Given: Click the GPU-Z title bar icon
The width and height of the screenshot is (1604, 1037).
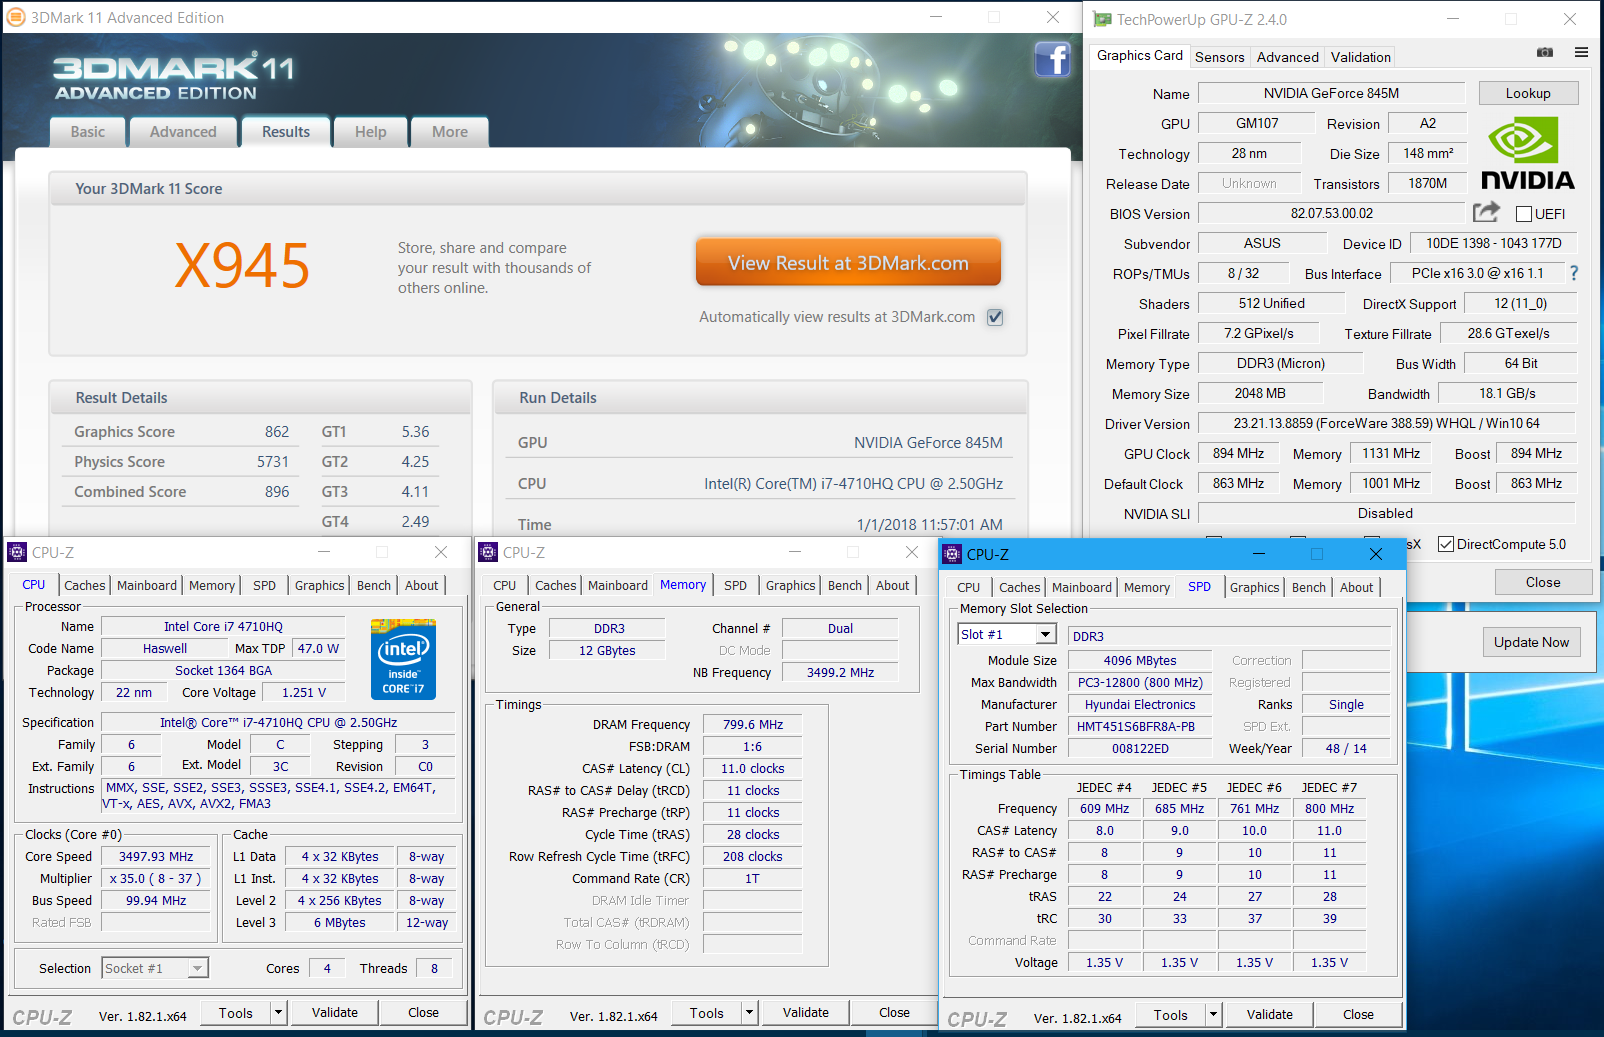Looking at the screenshot, I should tap(1102, 19).
